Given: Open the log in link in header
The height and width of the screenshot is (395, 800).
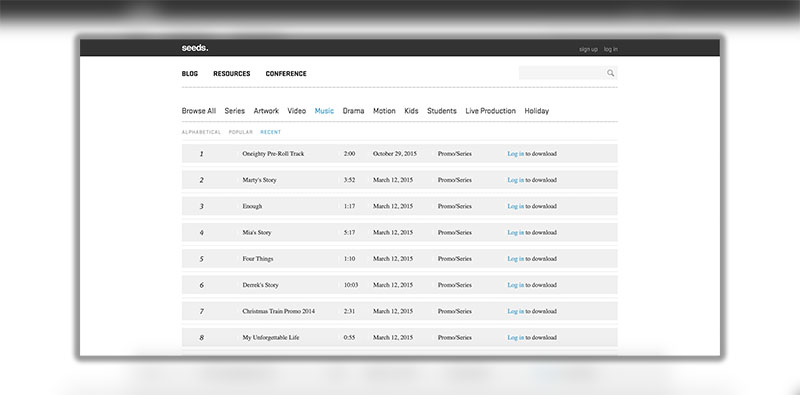Looking at the screenshot, I should (611, 50).
